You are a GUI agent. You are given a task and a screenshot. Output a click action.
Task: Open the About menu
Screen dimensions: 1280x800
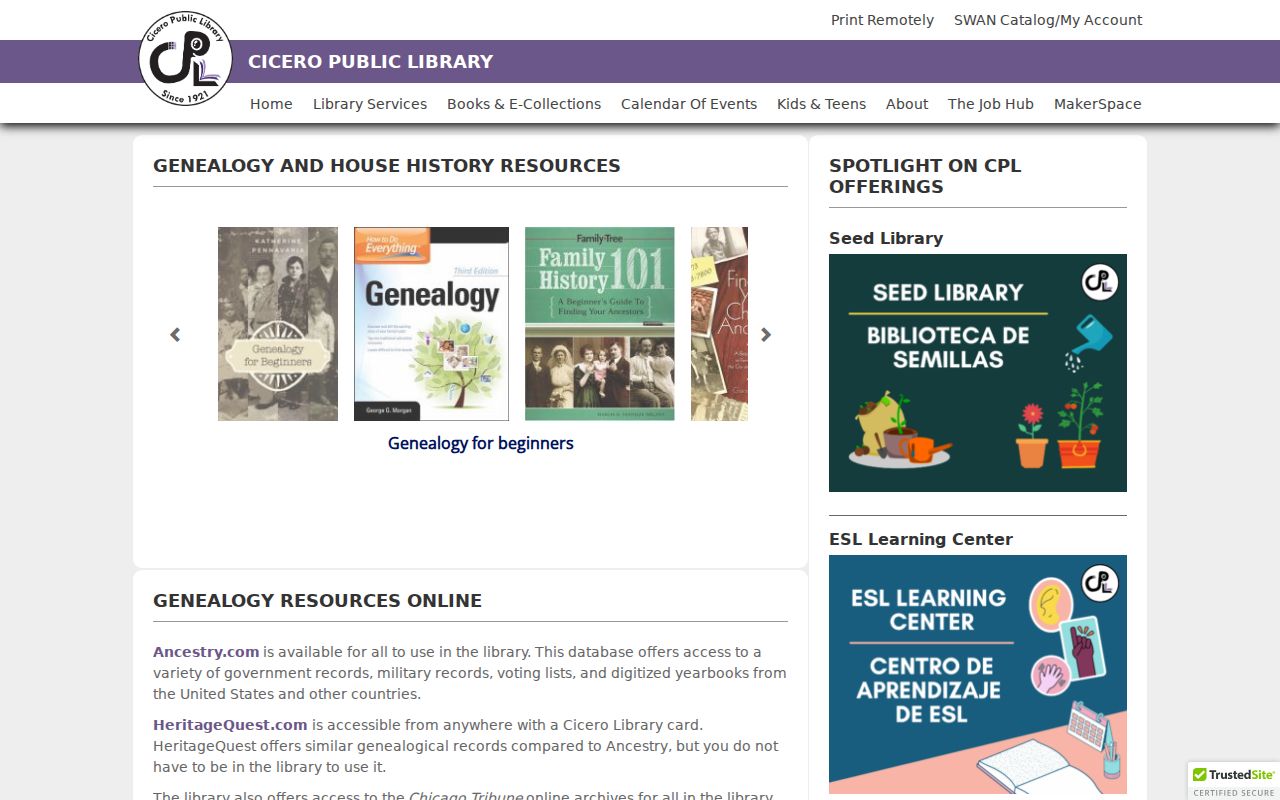click(x=907, y=104)
